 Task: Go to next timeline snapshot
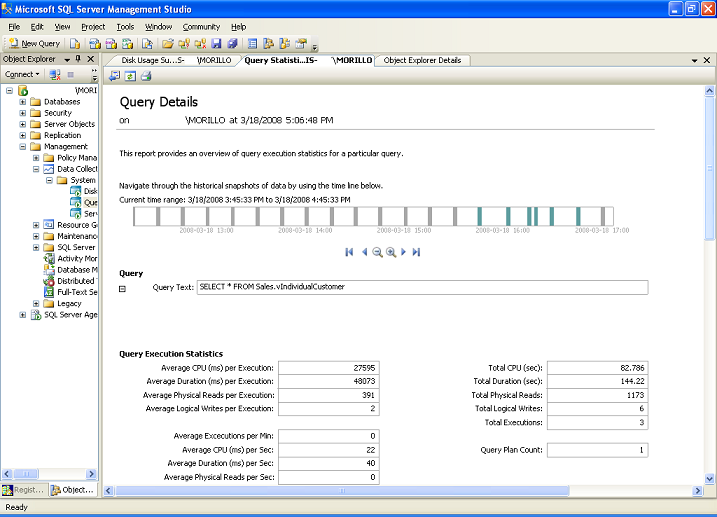[x=403, y=252]
